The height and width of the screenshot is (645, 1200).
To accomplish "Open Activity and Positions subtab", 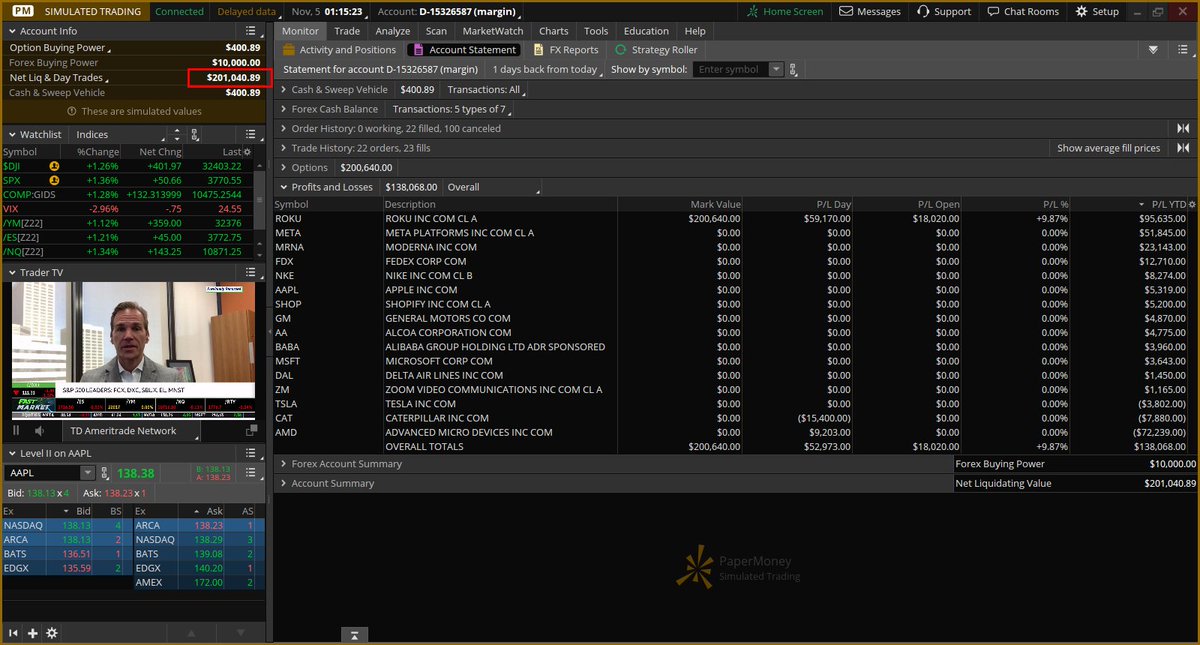I will click(x=339, y=49).
